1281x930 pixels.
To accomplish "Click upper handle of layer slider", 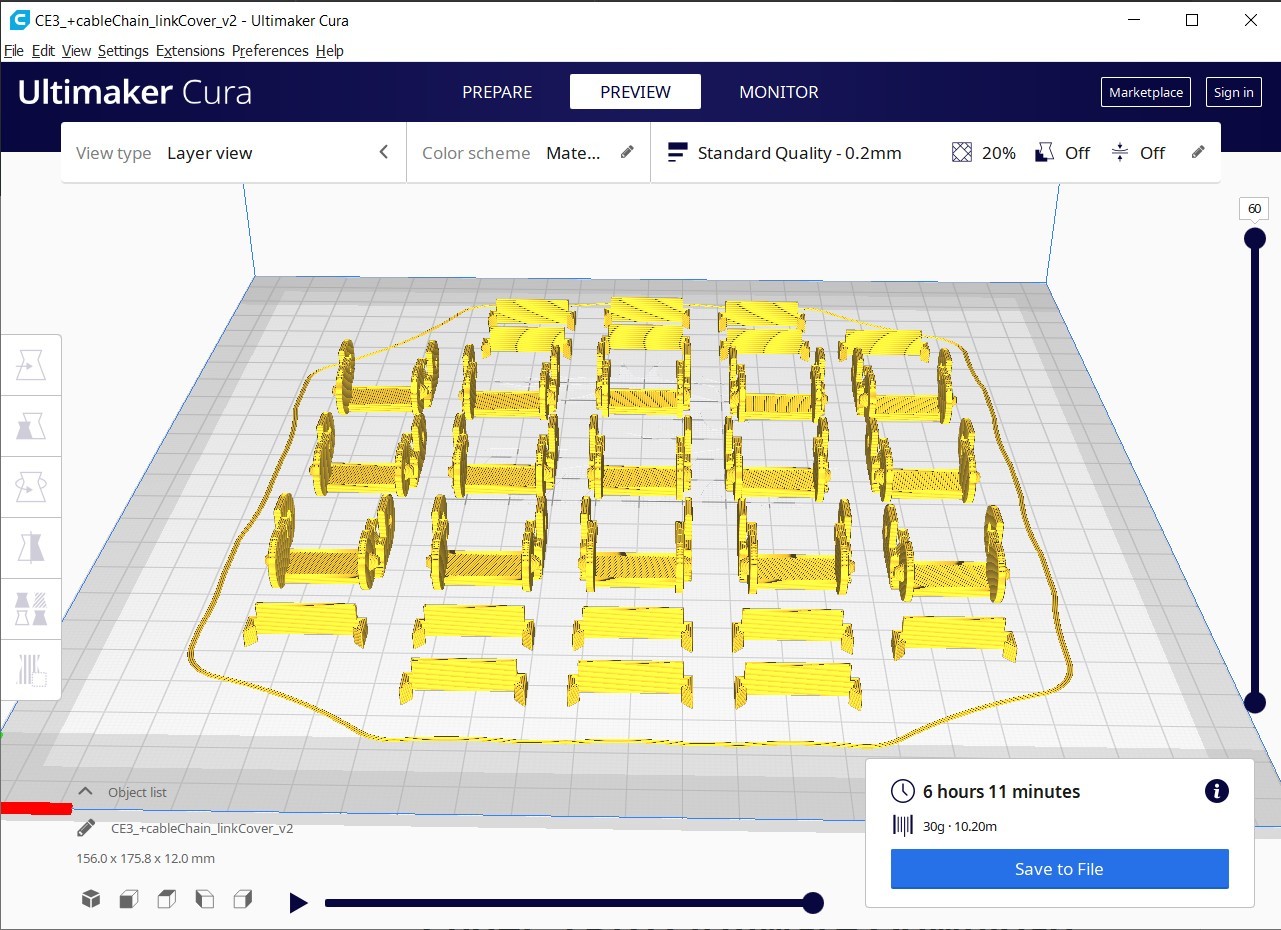I will point(1254,238).
